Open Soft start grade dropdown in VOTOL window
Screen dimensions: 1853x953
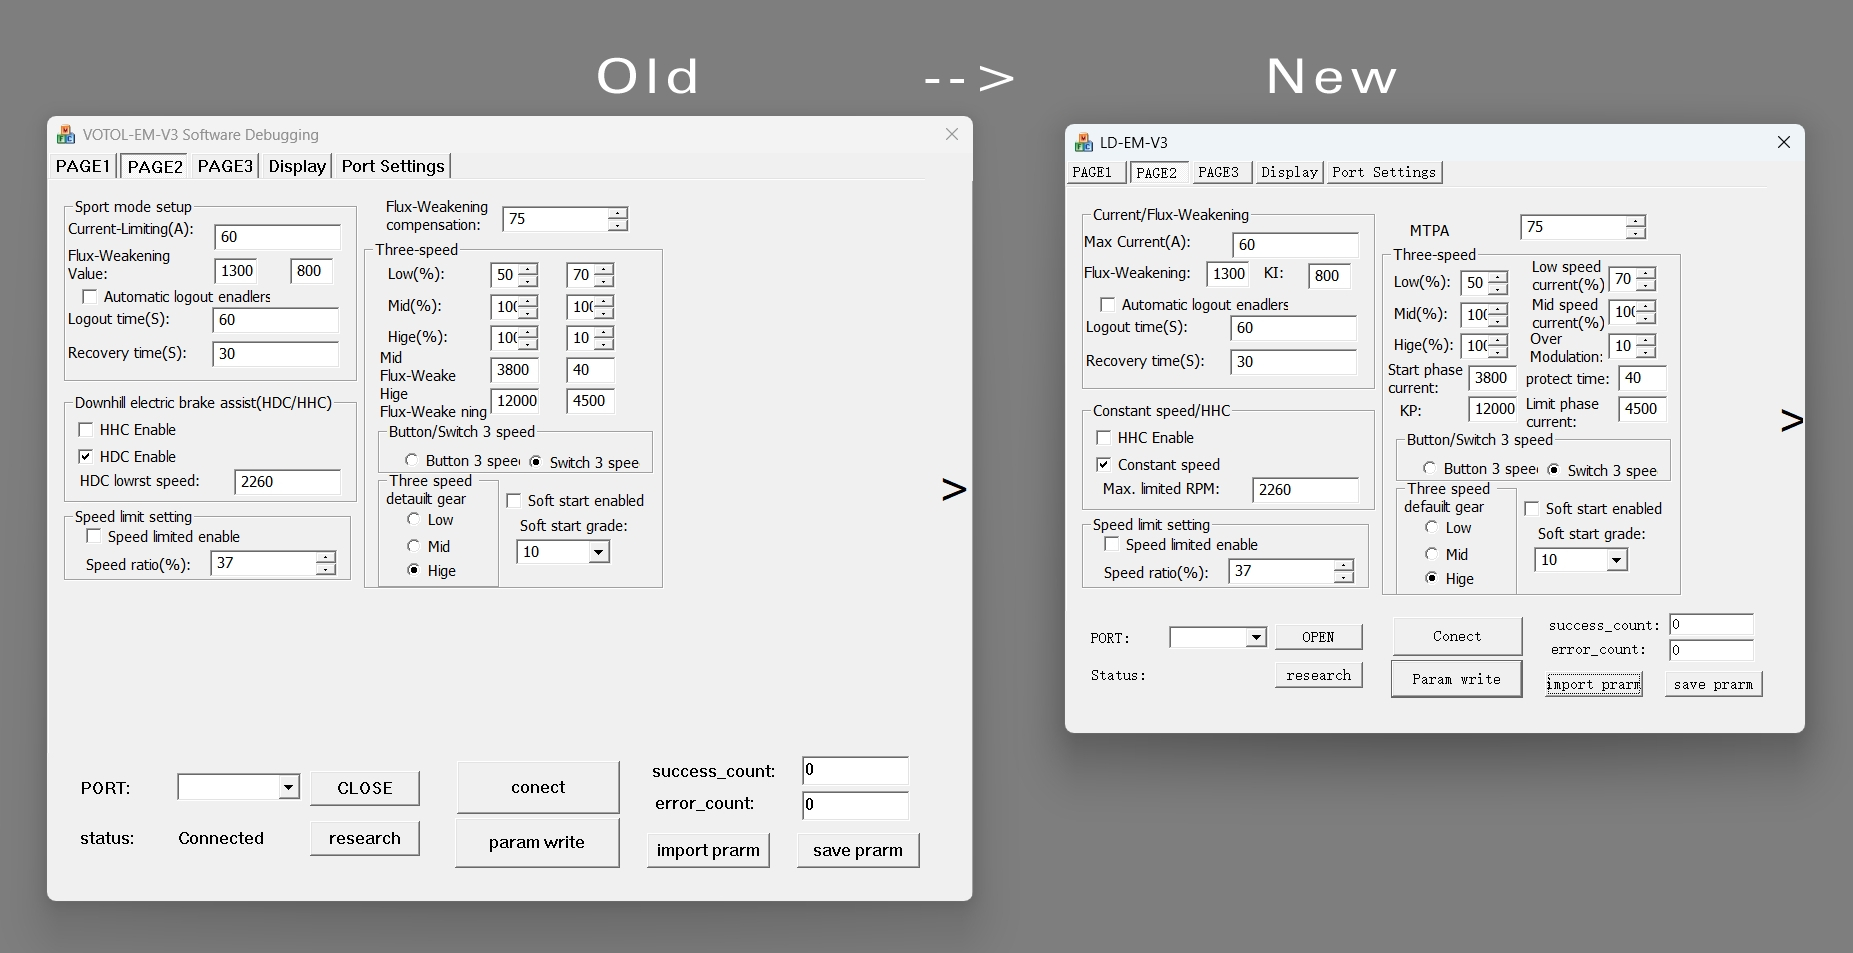coord(598,552)
